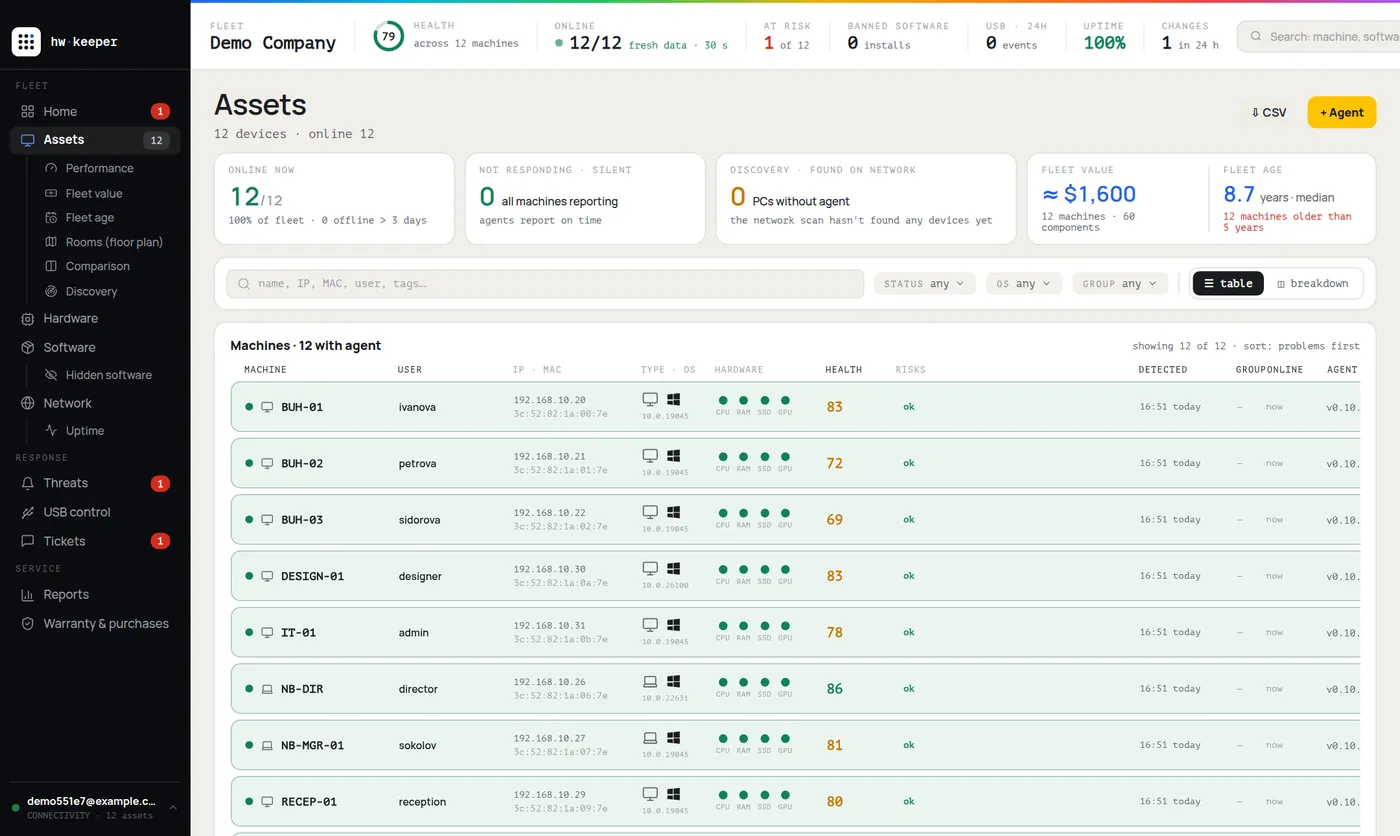Click the + Agent button
This screenshot has width=1400, height=836.
tap(1341, 112)
